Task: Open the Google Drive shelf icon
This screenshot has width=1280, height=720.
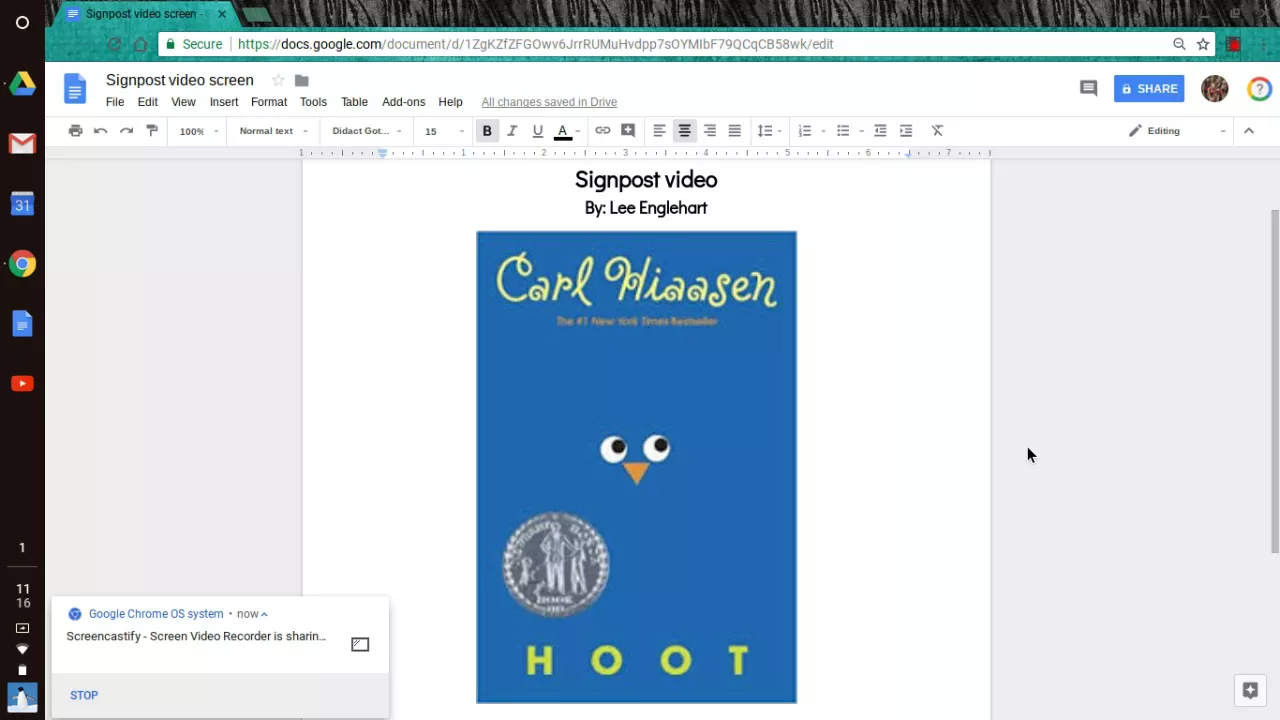Action: pyautogui.click(x=22, y=84)
